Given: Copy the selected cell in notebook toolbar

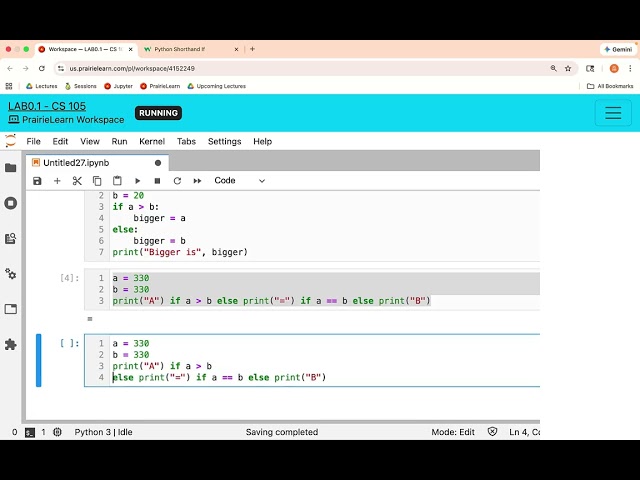Looking at the screenshot, I should pyautogui.click(x=97, y=181).
